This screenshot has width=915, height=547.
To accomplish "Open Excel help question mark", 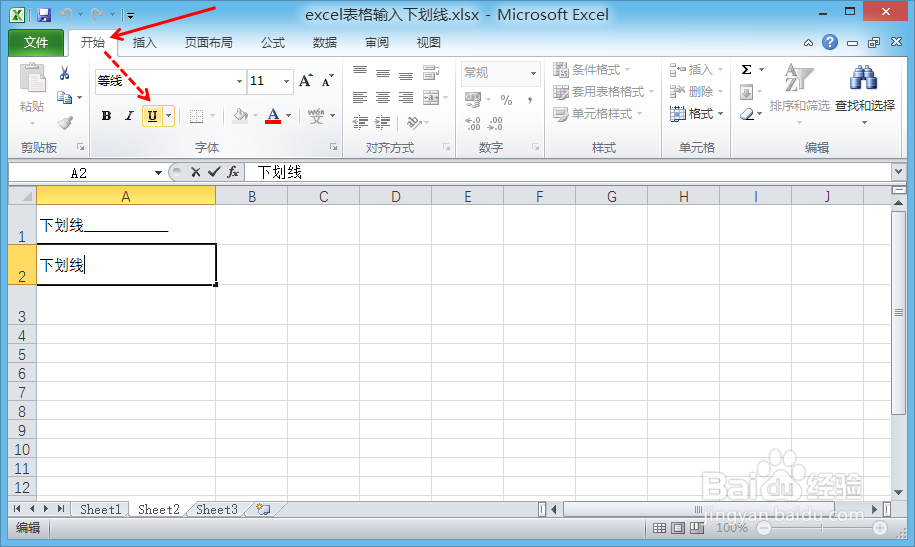I will coord(830,42).
